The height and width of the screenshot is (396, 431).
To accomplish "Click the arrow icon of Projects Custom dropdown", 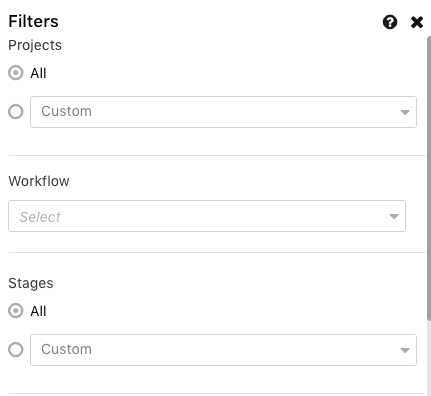I will pyautogui.click(x=405, y=112).
